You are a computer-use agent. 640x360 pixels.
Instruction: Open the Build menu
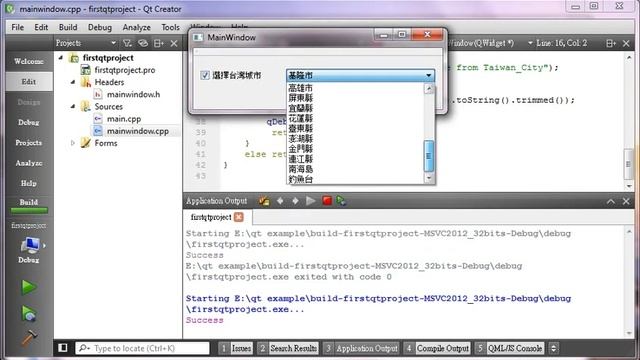click(68, 27)
